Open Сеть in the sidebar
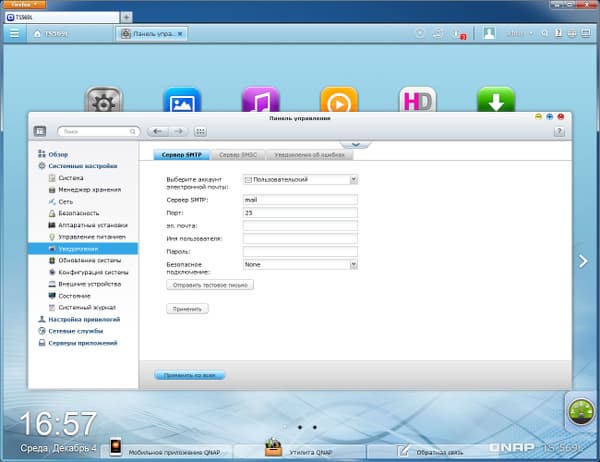Screen dimensions: 600x462 tap(61, 202)
